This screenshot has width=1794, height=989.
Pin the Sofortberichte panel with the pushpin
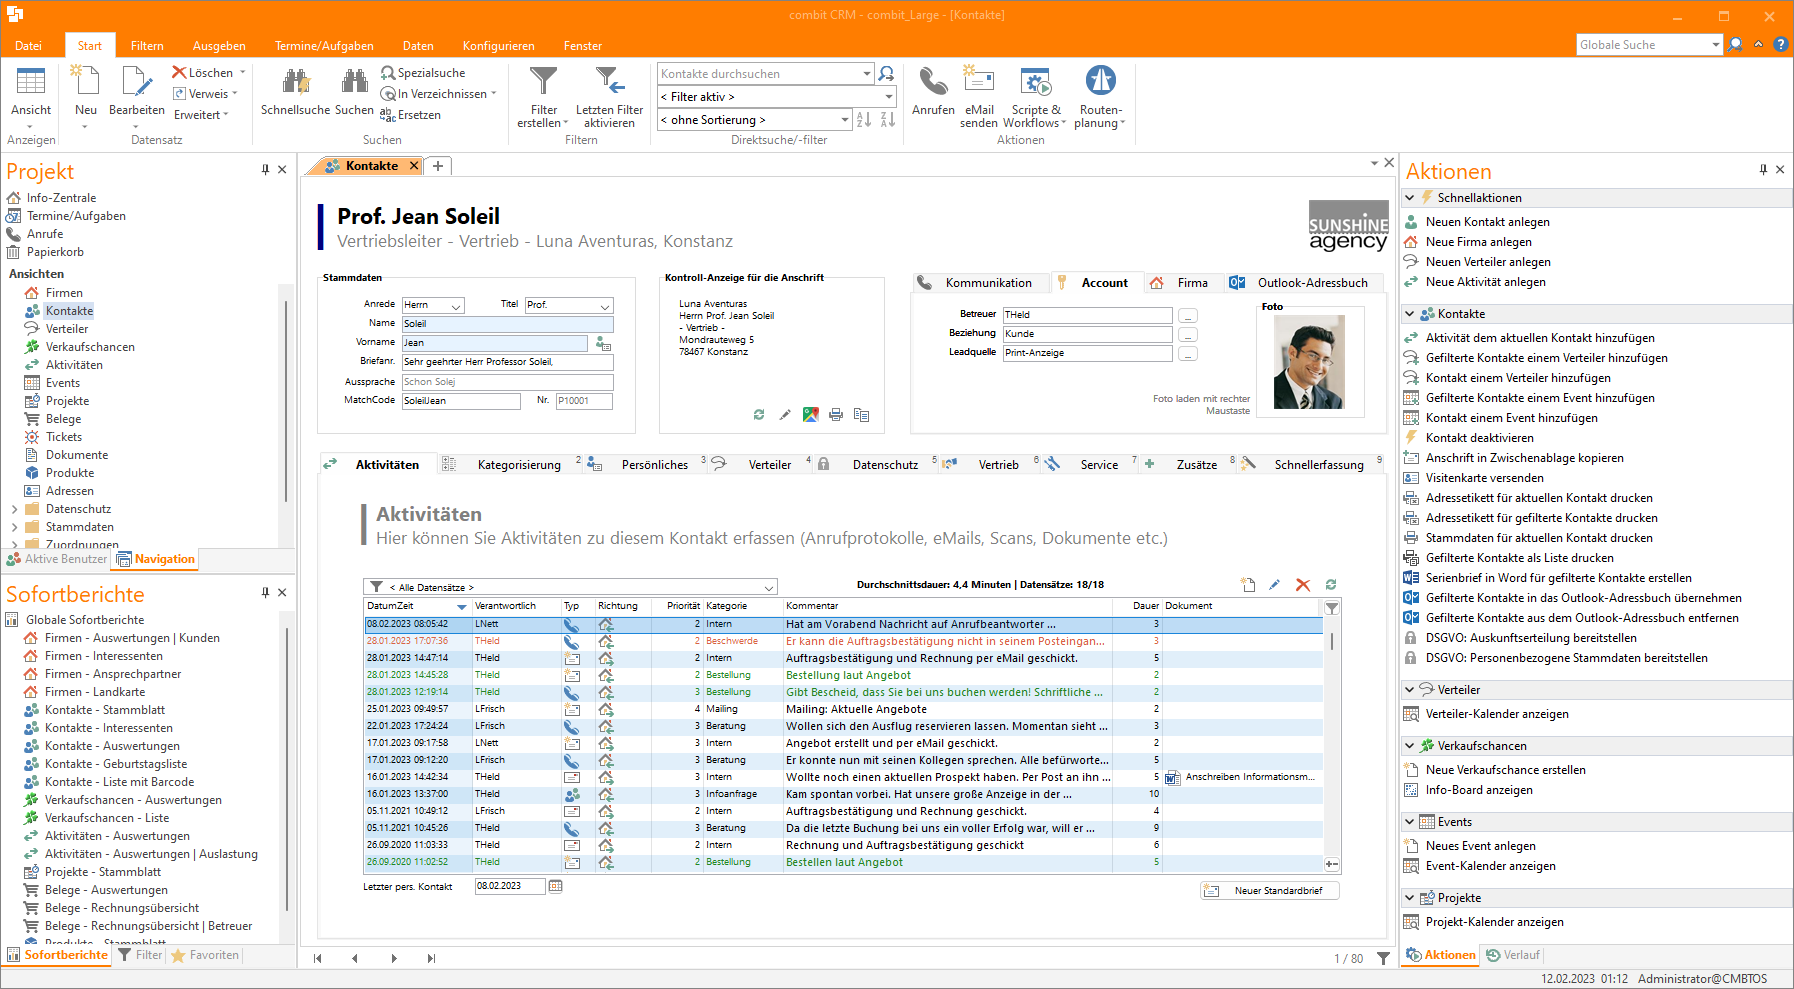click(x=265, y=593)
